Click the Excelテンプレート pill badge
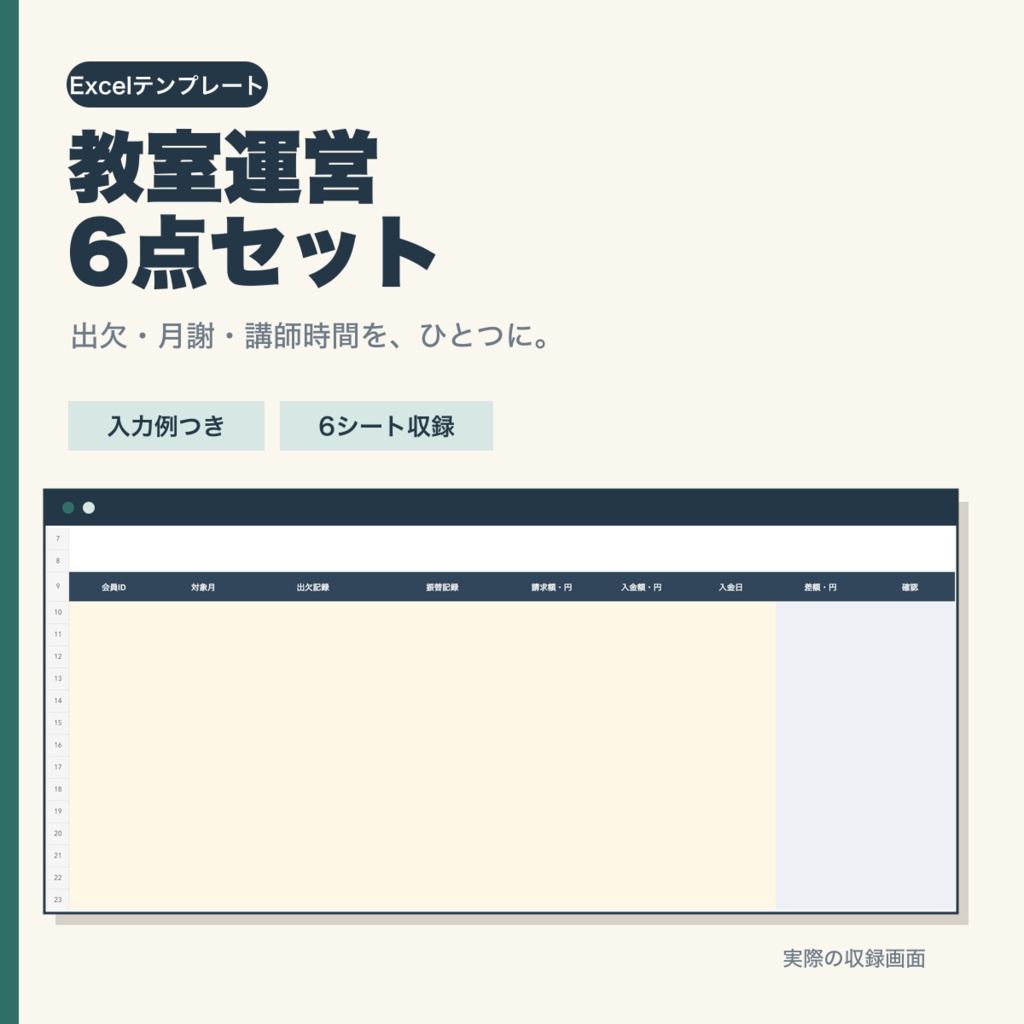The image size is (1024, 1024). [167, 85]
